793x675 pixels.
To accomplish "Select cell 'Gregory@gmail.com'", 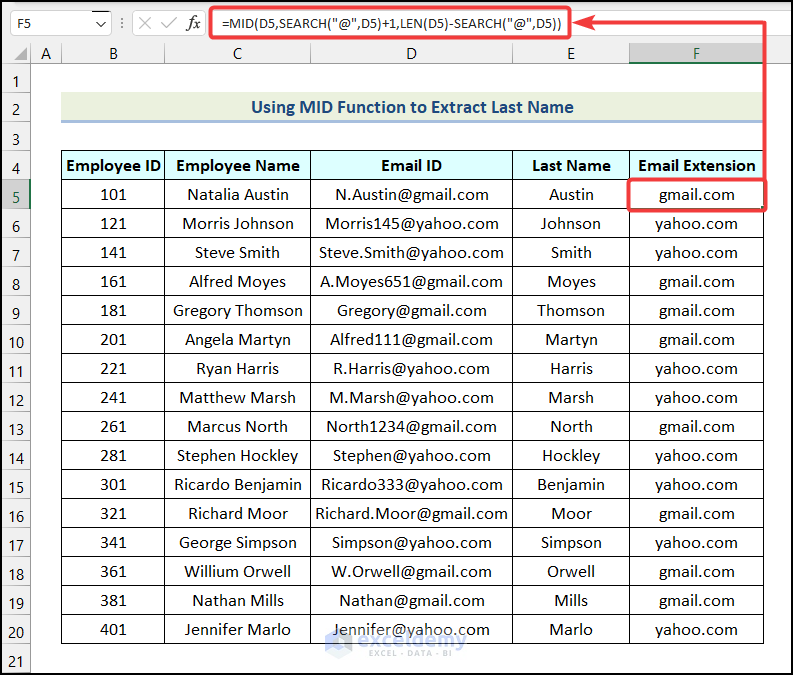I will pos(412,310).
